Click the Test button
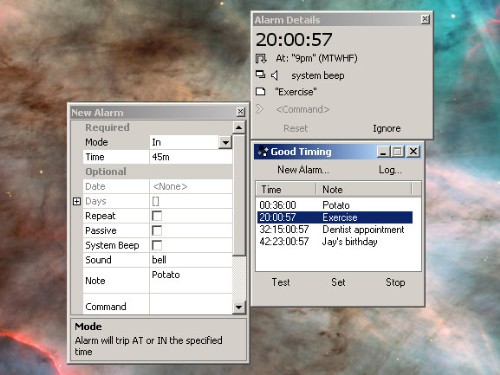 tap(281, 282)
